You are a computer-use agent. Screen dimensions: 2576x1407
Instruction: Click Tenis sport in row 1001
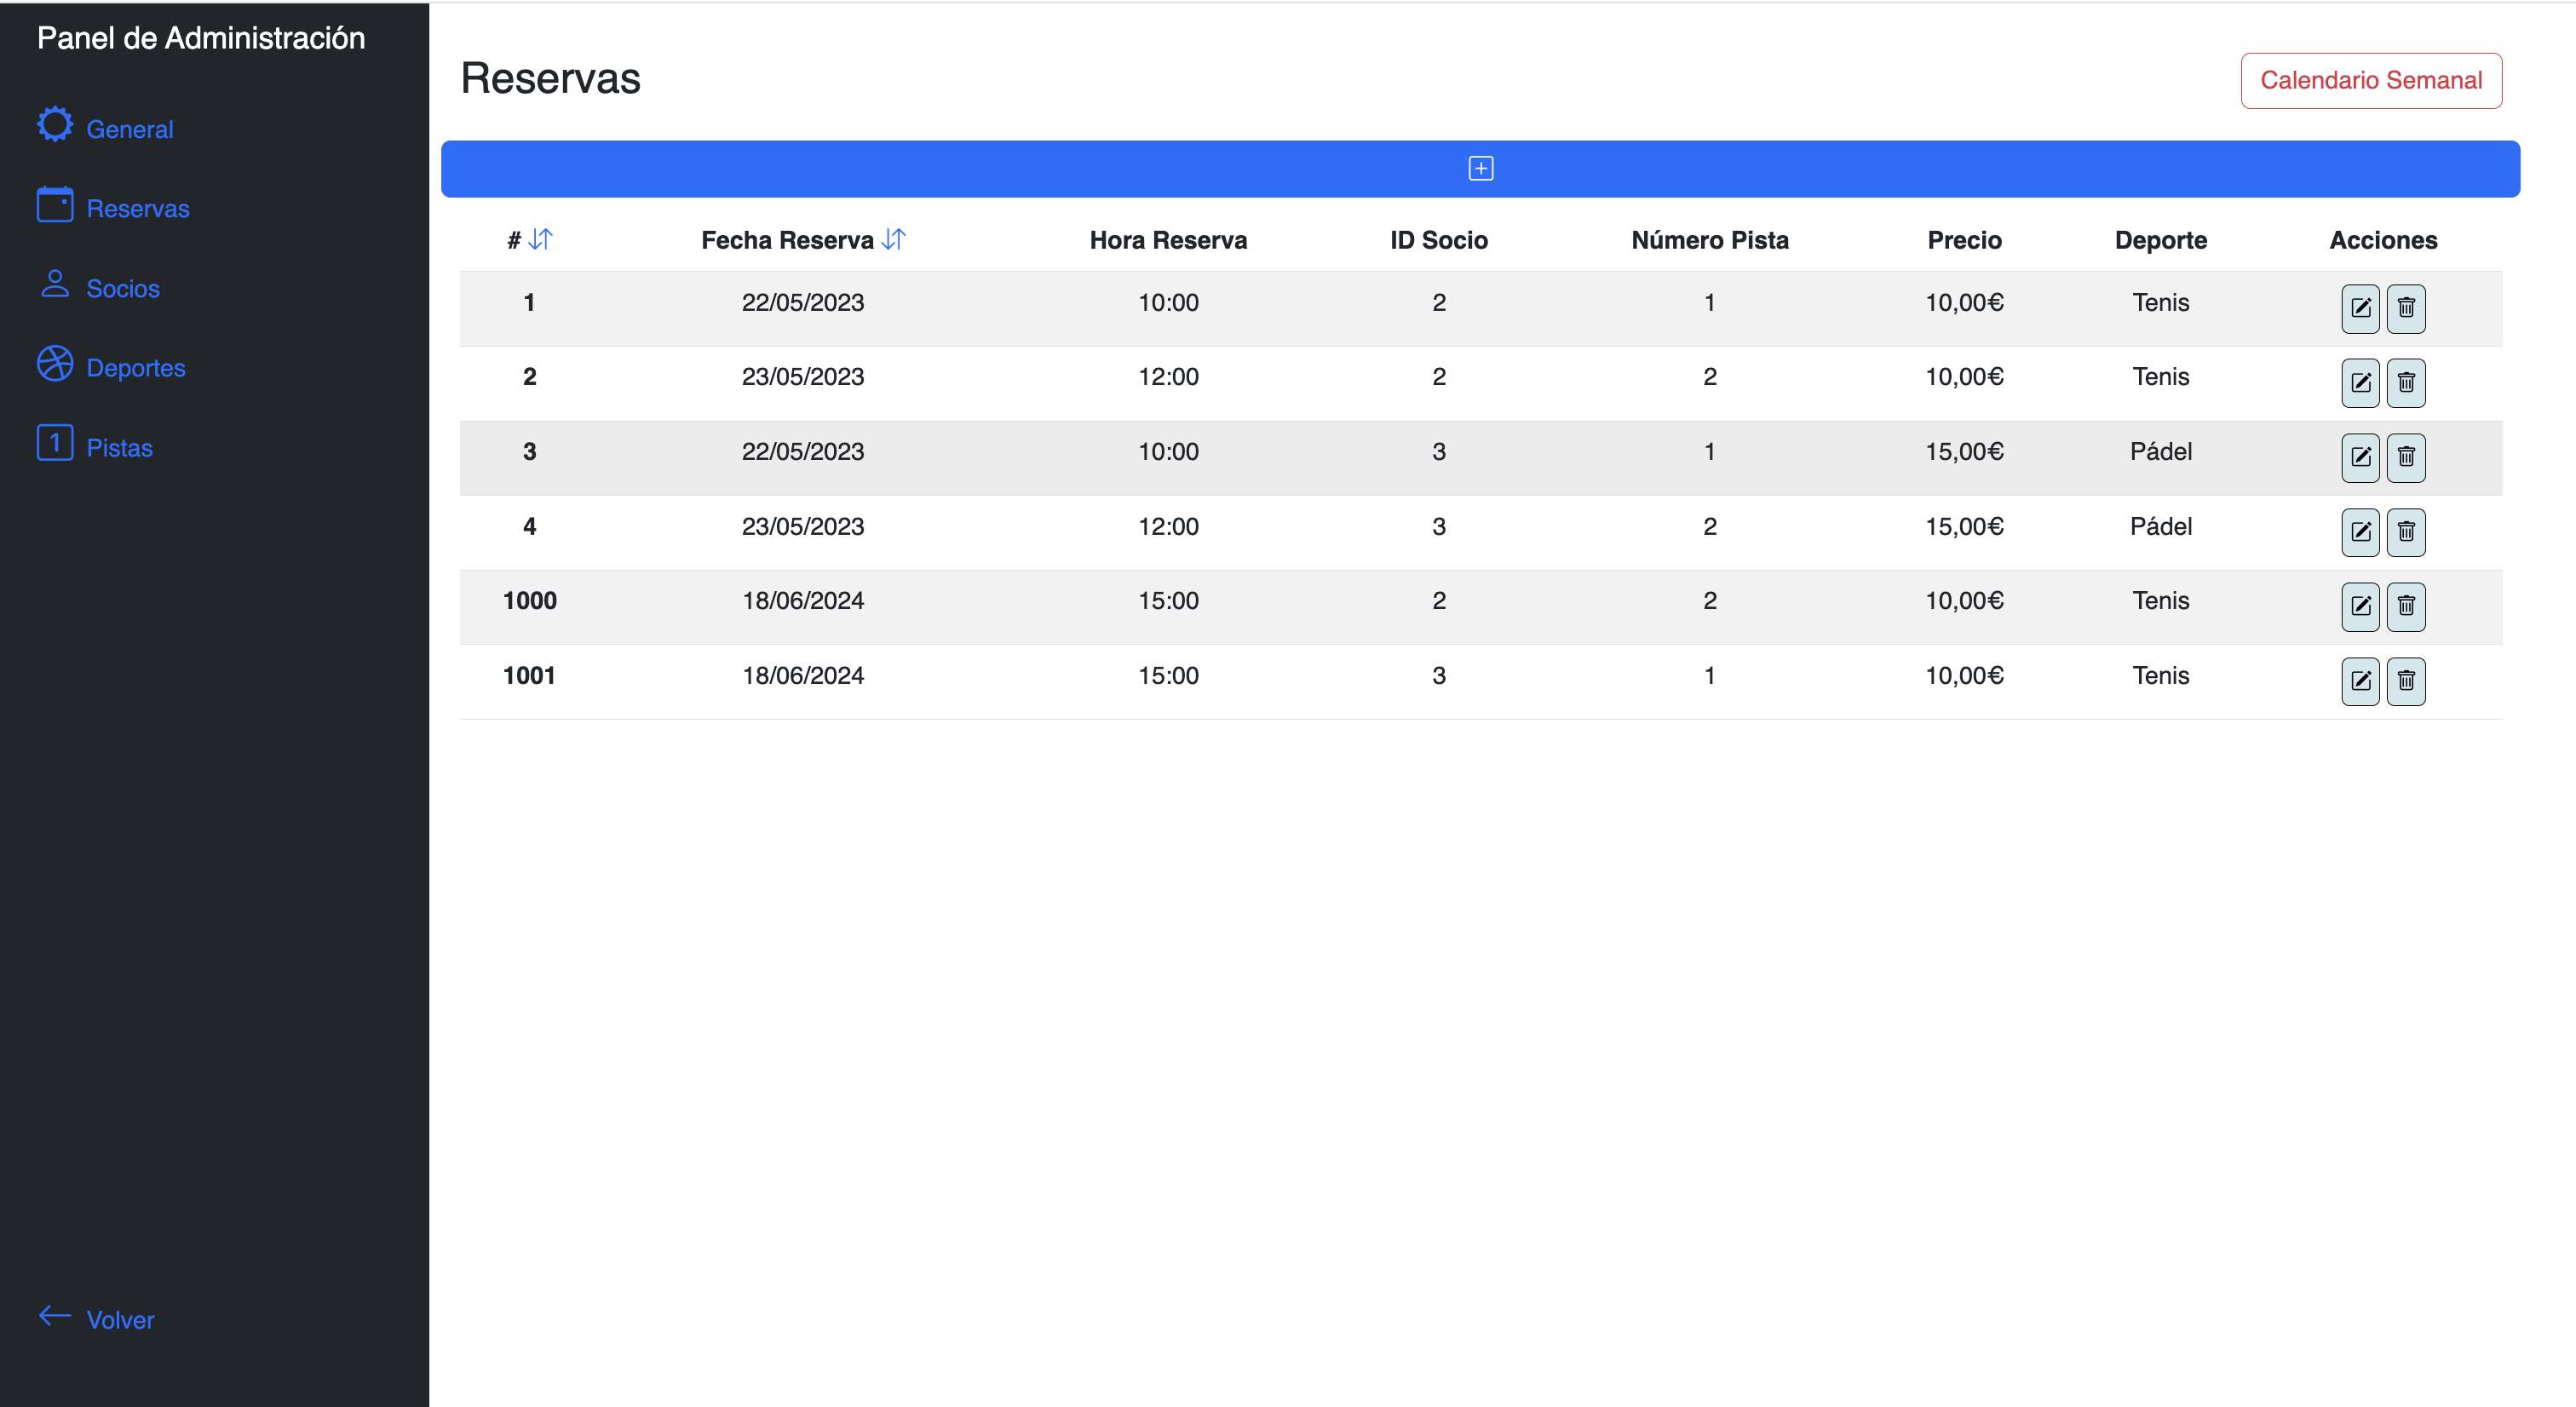(2160, 675)
